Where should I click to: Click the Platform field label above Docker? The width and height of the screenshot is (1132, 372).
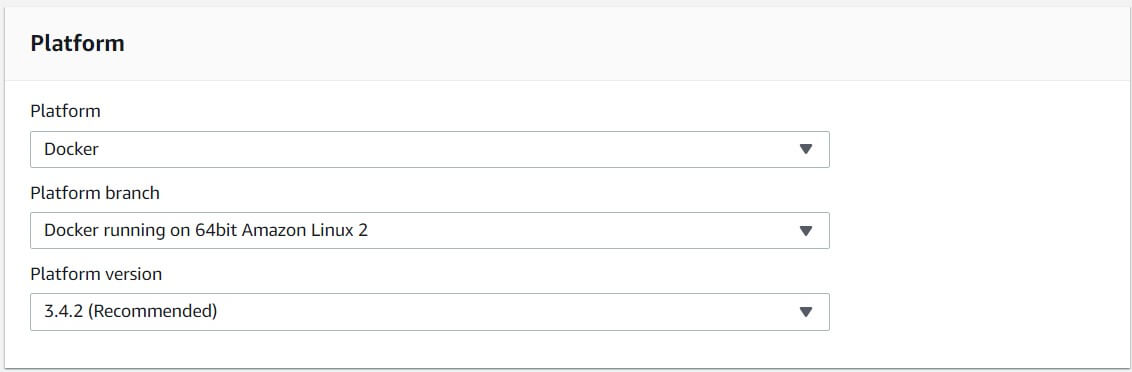click(x=65, y=111)
